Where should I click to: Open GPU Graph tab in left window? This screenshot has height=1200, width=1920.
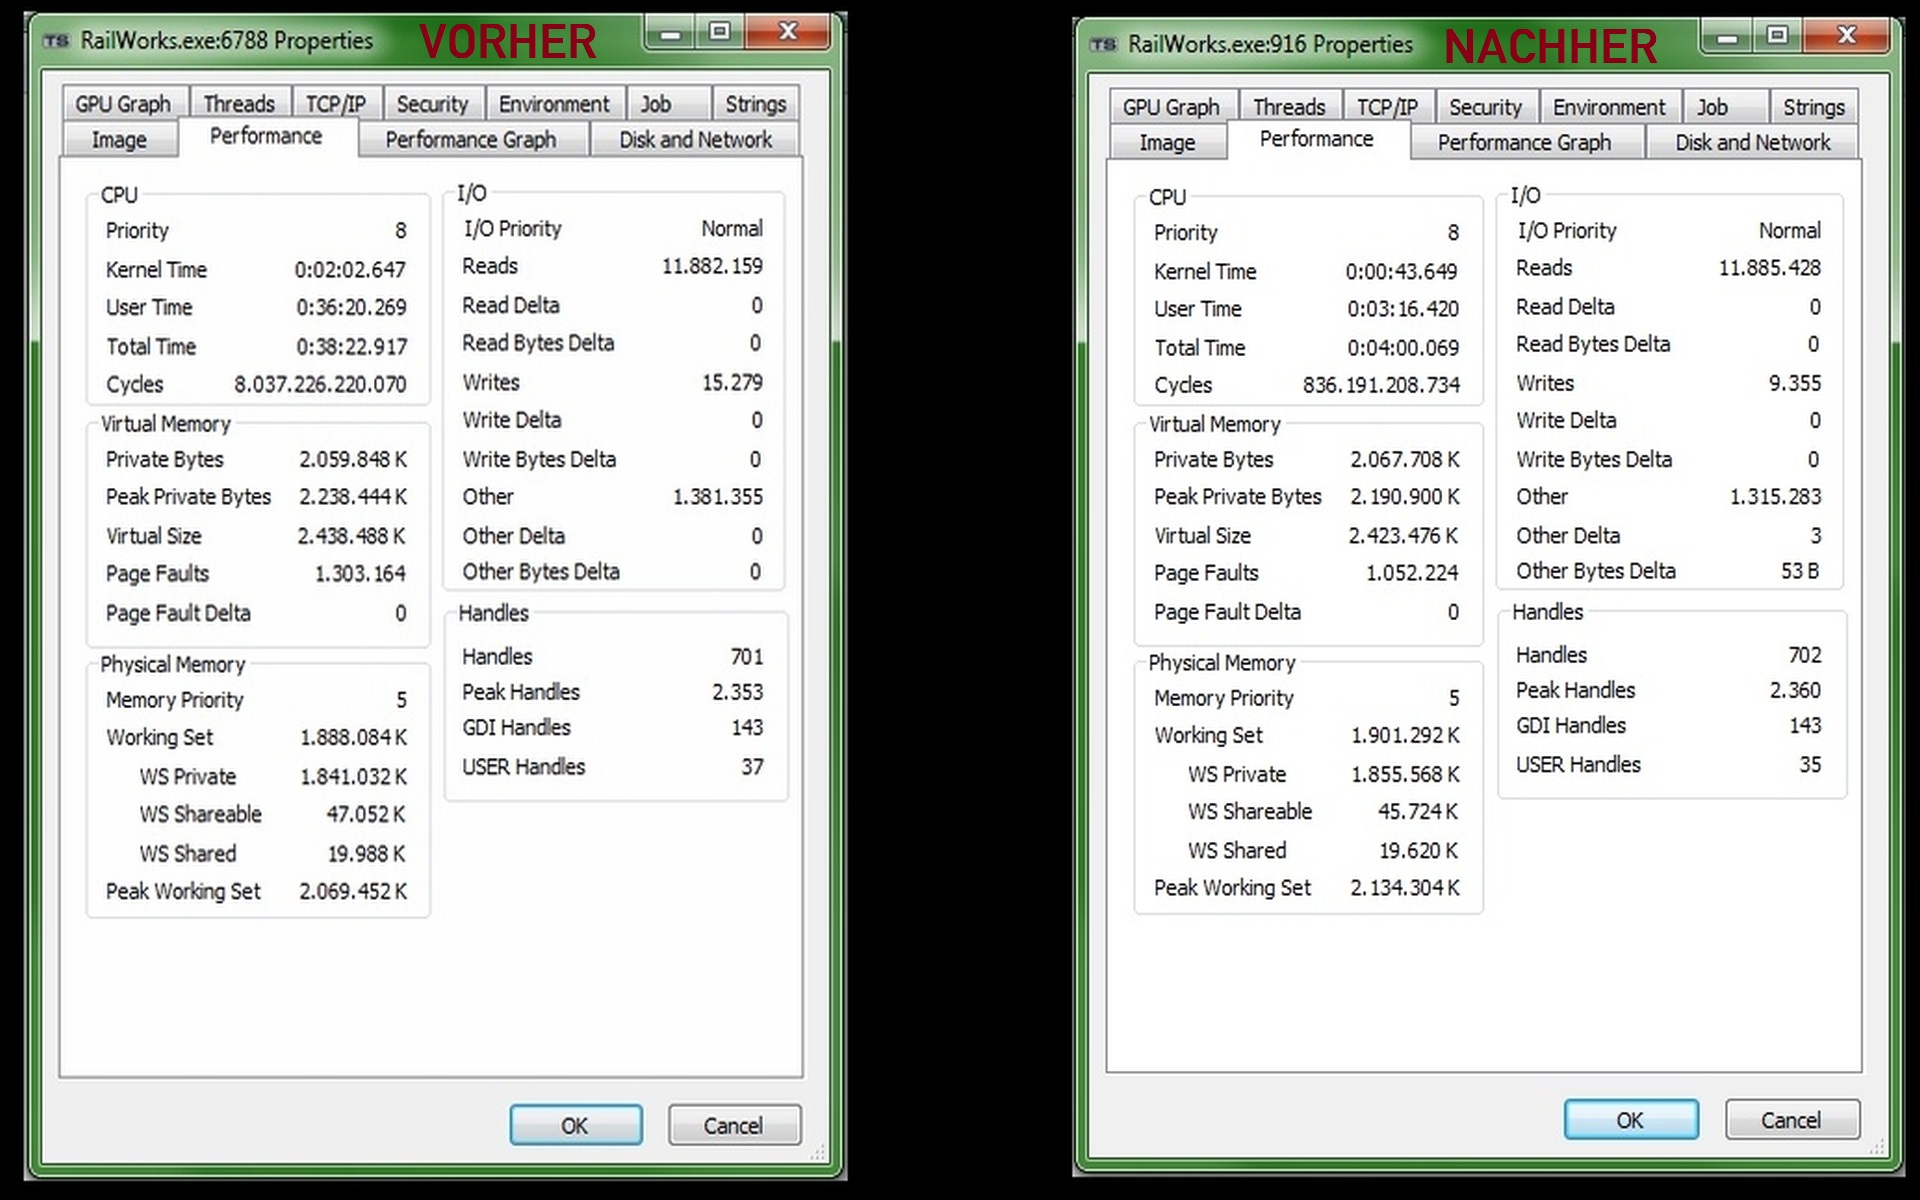(122, 104)
